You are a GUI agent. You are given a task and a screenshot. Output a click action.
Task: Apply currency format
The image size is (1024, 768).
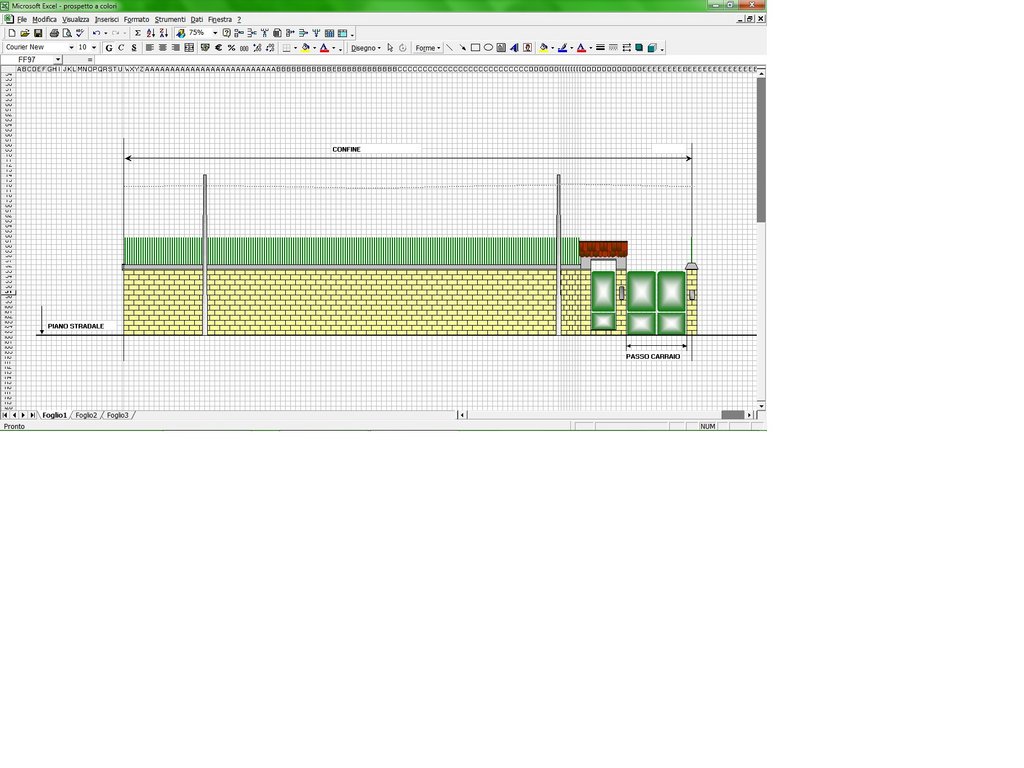(x=205, y=48)
